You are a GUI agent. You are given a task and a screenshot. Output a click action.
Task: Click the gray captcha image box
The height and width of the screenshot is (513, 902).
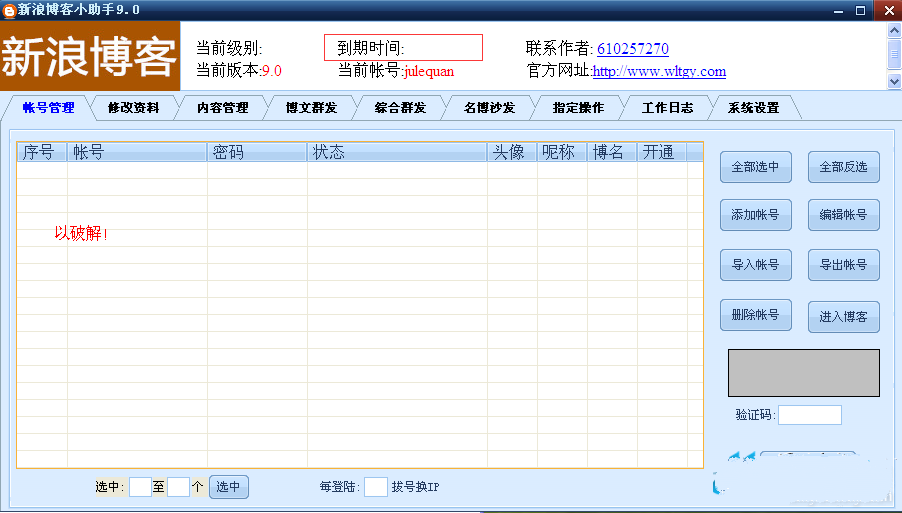pyautogui.click(x=803, y=373)
